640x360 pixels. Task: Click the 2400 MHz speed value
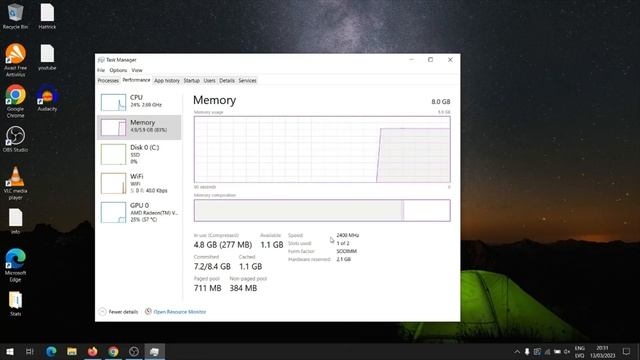tap(348, 235)
